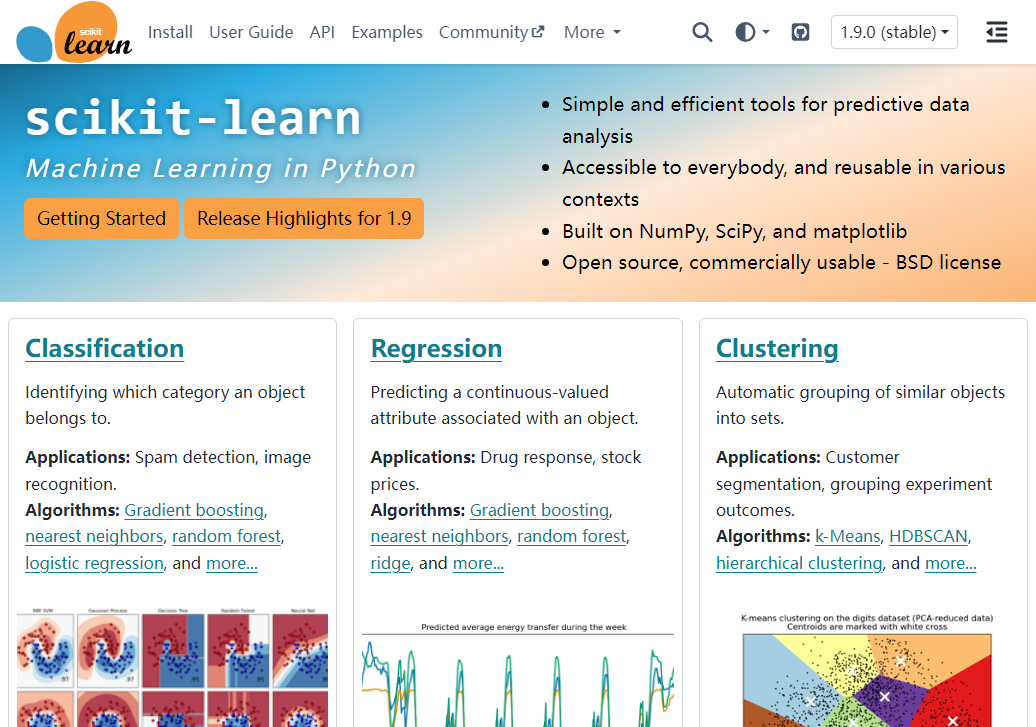Click the 'Machine Learning in Python' subtitle

pos(221,169)
